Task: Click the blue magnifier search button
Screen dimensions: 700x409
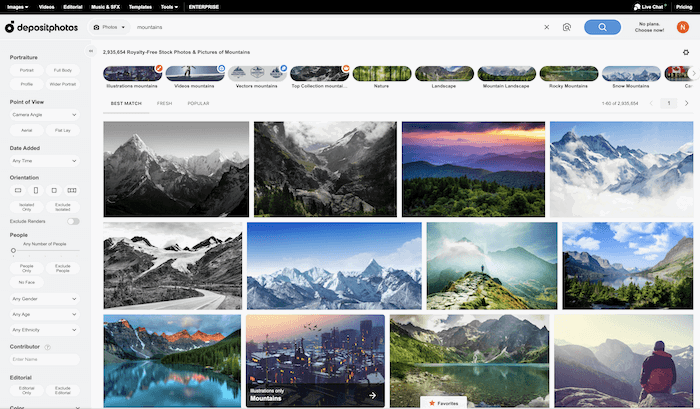Action: coord(602,27)
